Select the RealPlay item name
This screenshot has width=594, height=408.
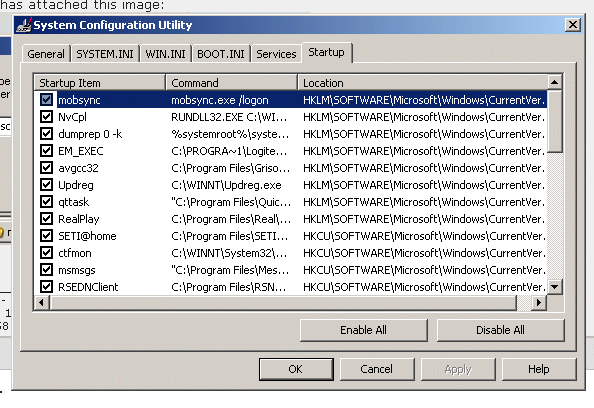(x=79, y=219)
